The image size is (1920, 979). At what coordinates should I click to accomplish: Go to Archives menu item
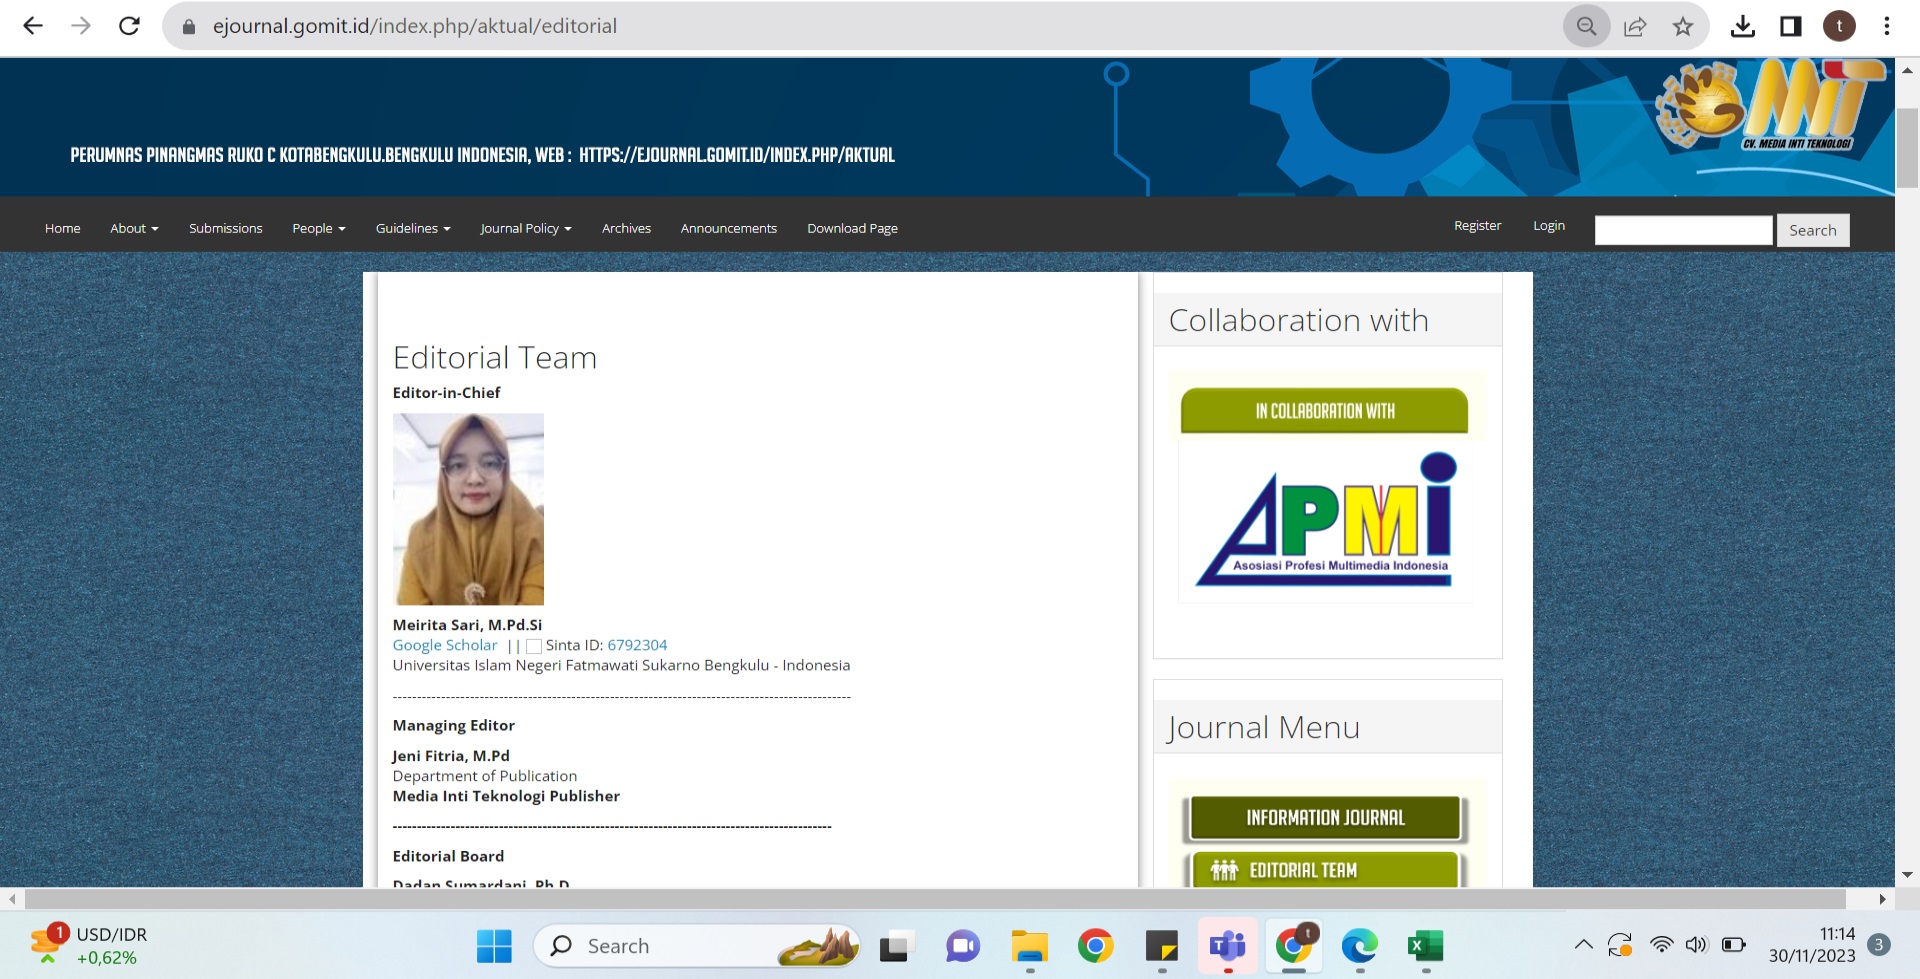click(626, 228)
